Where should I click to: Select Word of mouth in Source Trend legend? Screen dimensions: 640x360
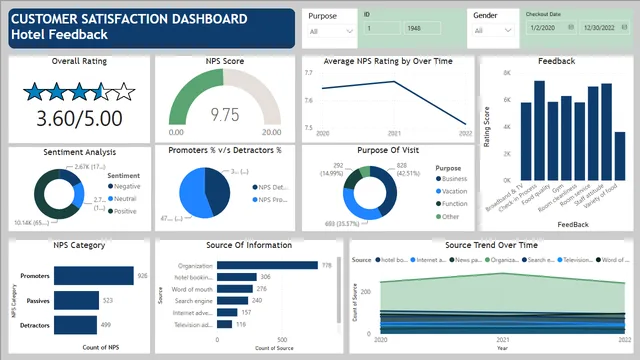[613, 260]
